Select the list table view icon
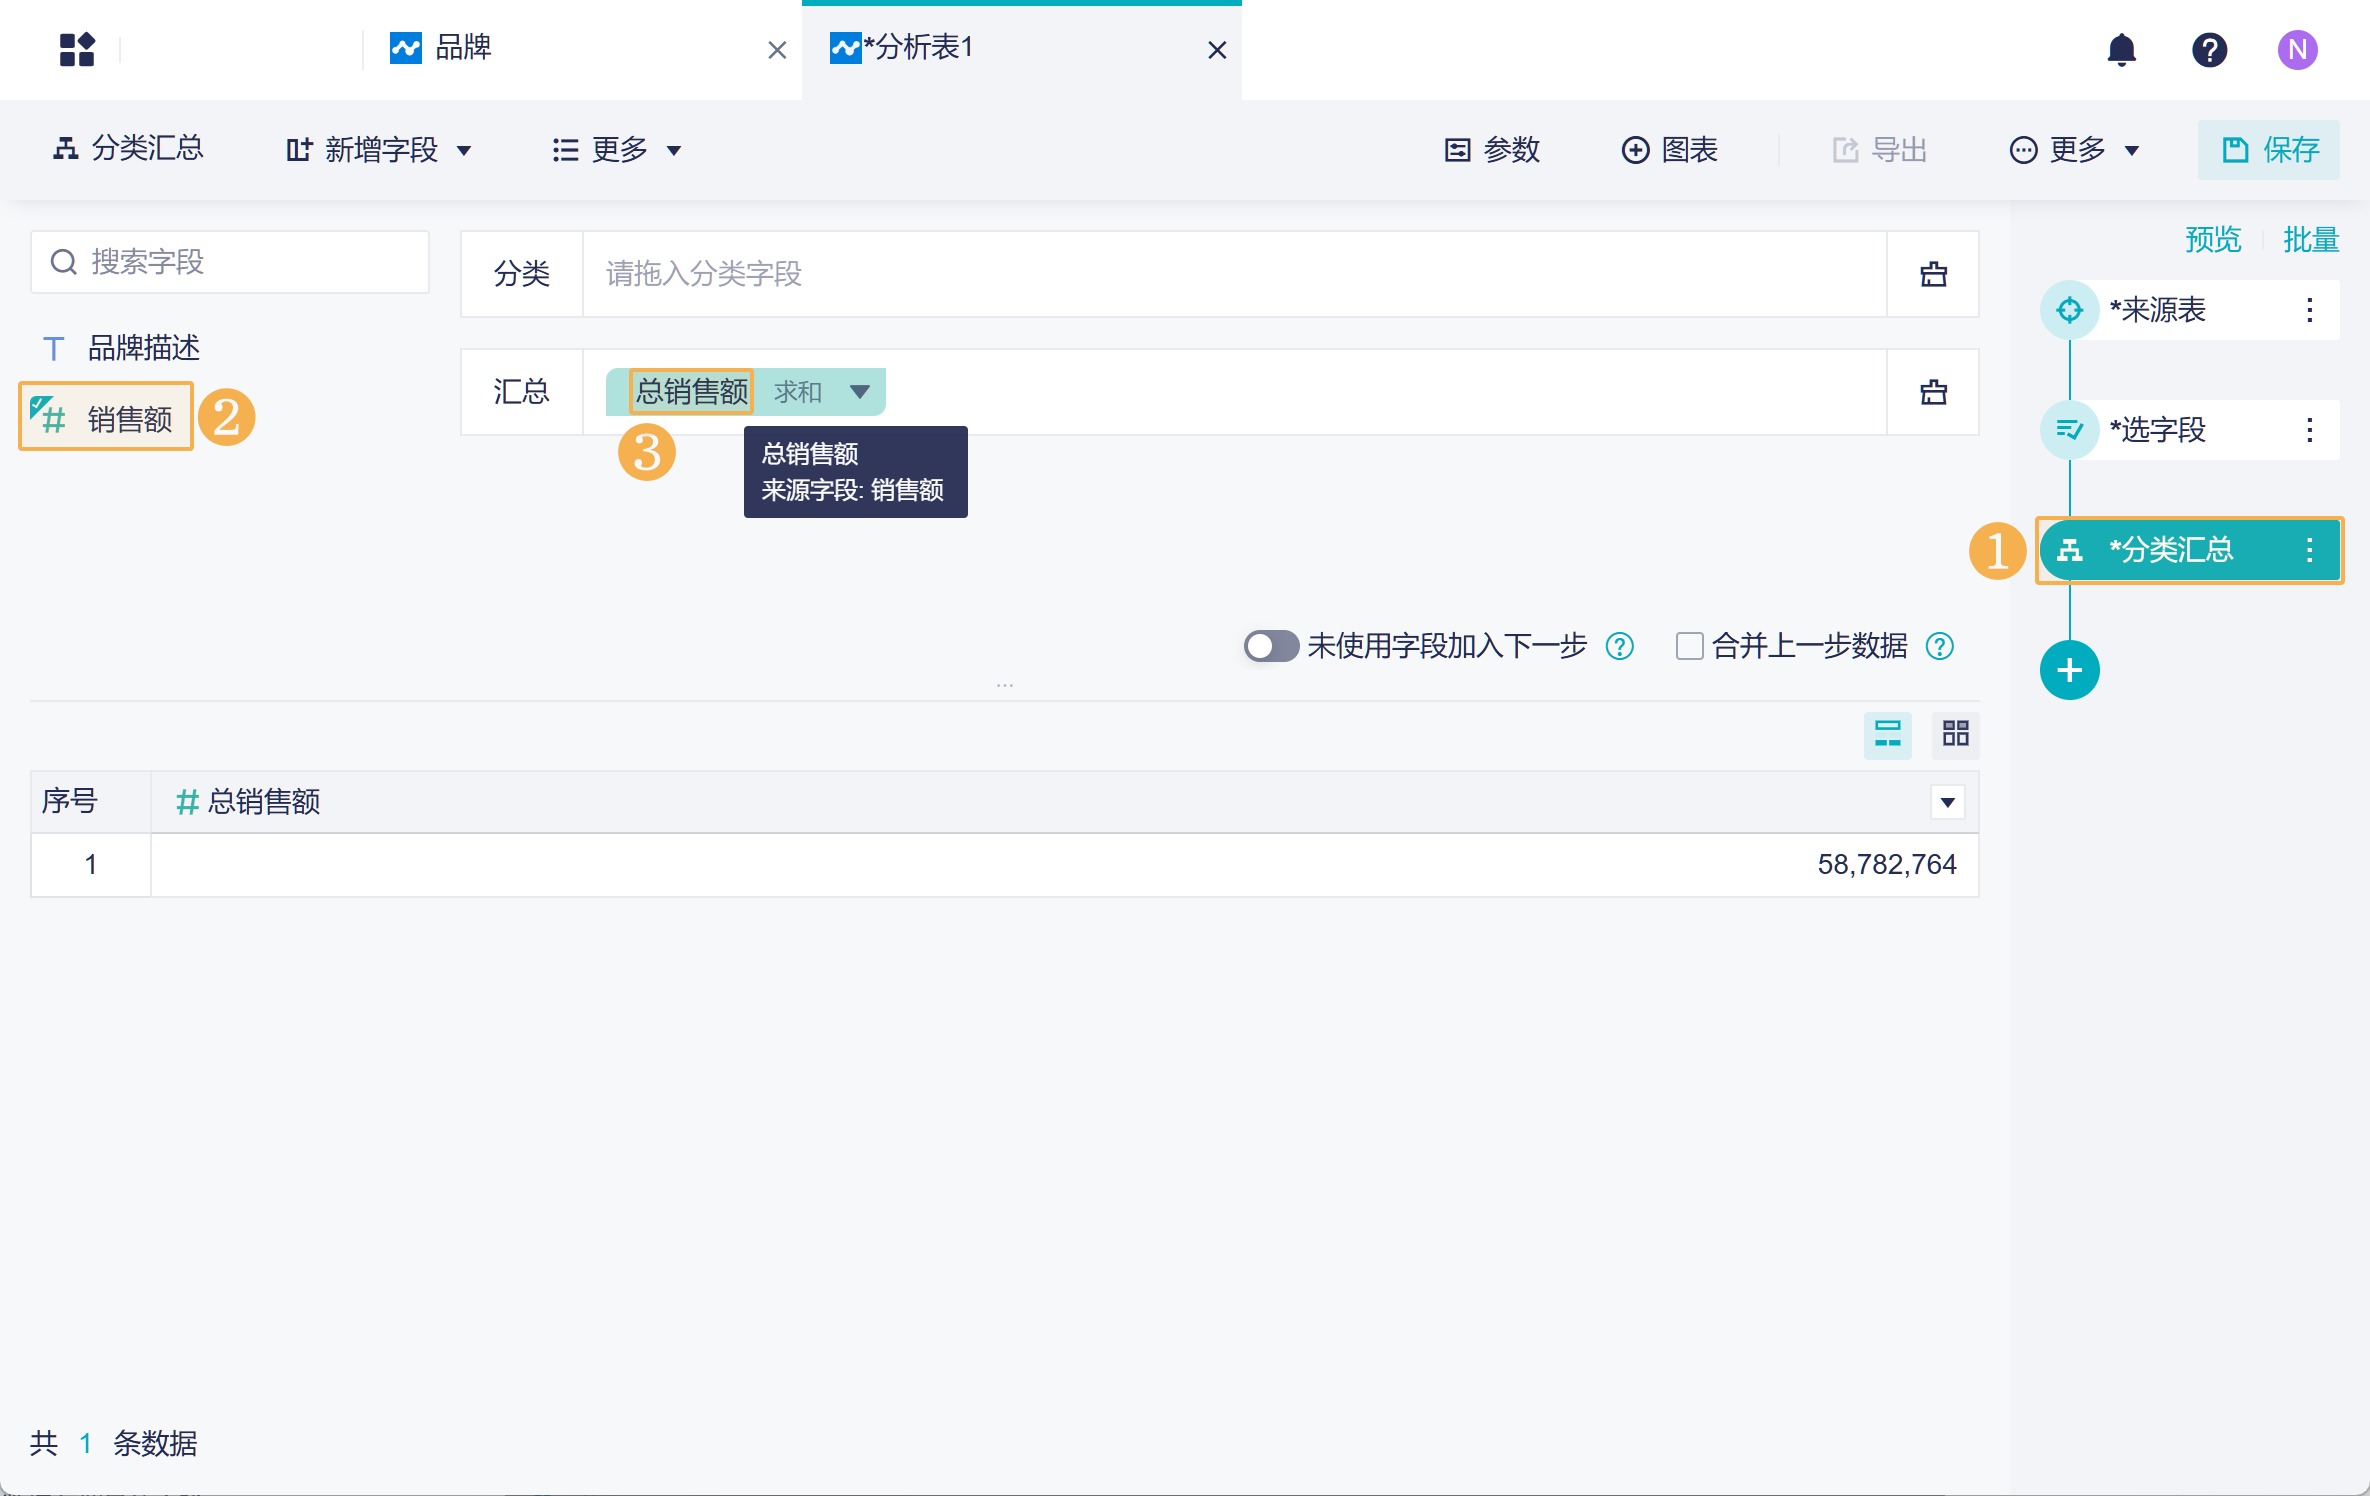 click(1887, 735)
